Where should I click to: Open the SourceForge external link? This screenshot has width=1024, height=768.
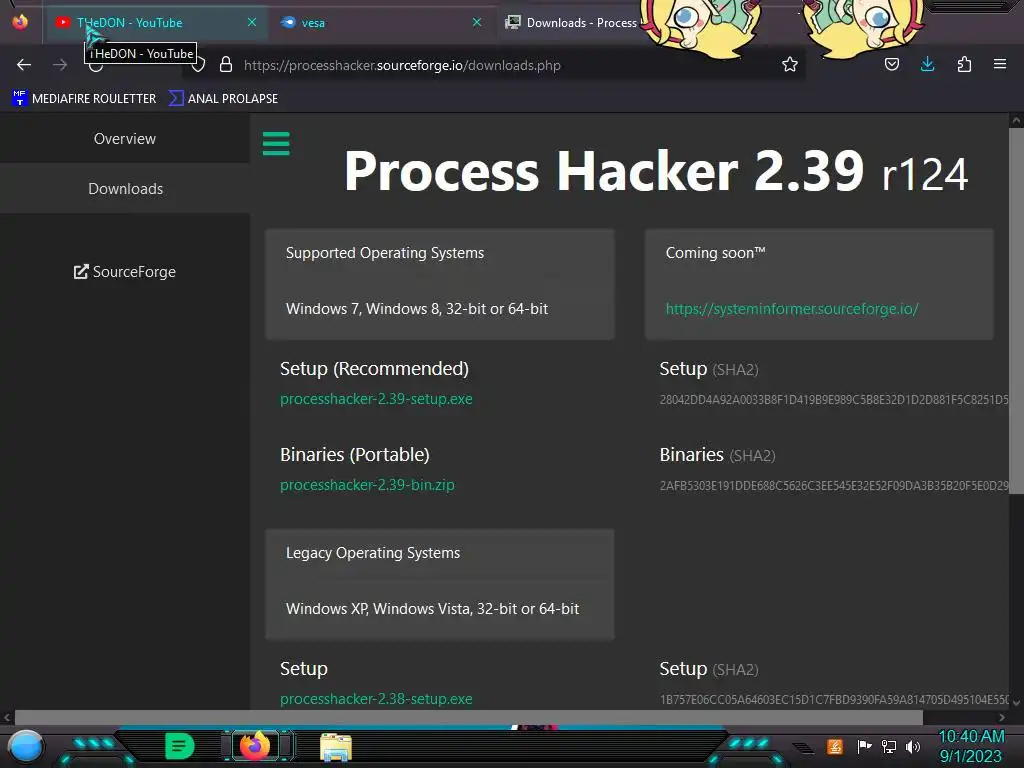[x=125, y=272]
